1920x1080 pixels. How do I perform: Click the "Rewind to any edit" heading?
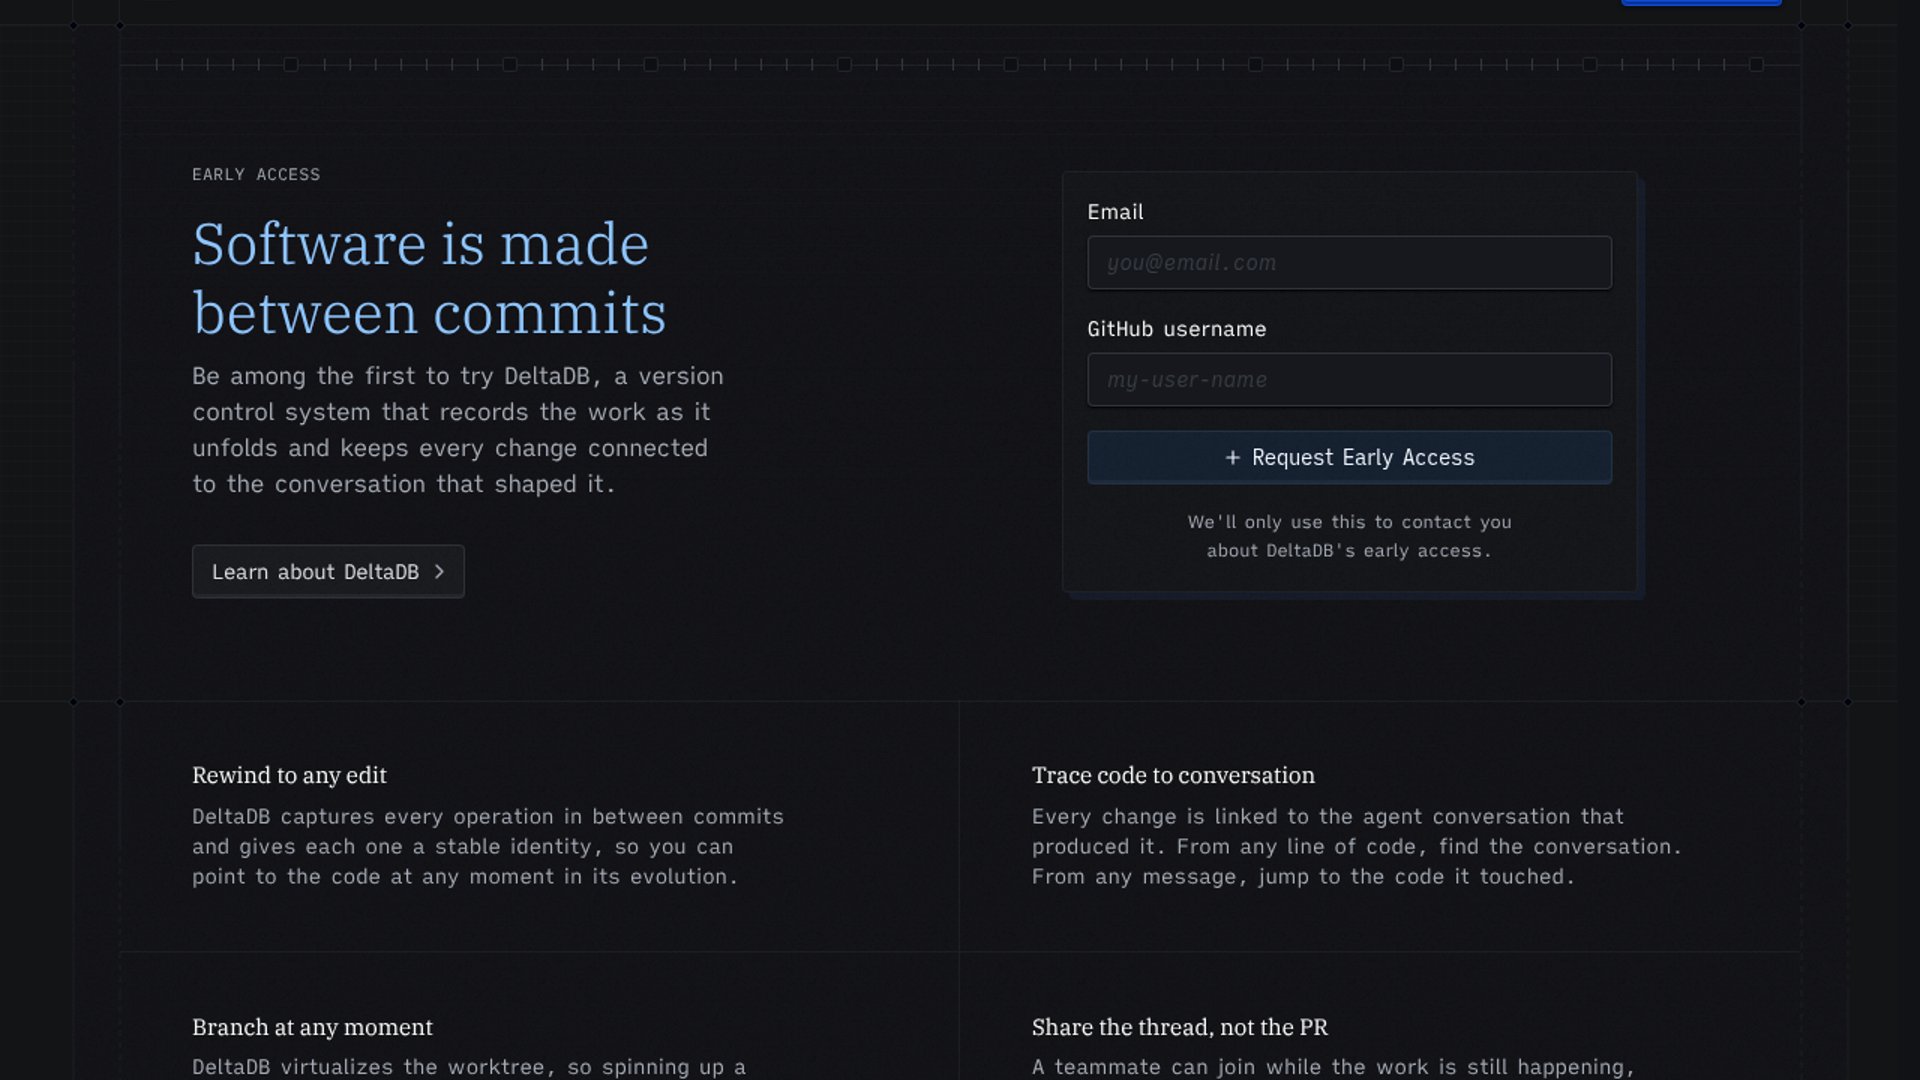[x=289, y=775]
